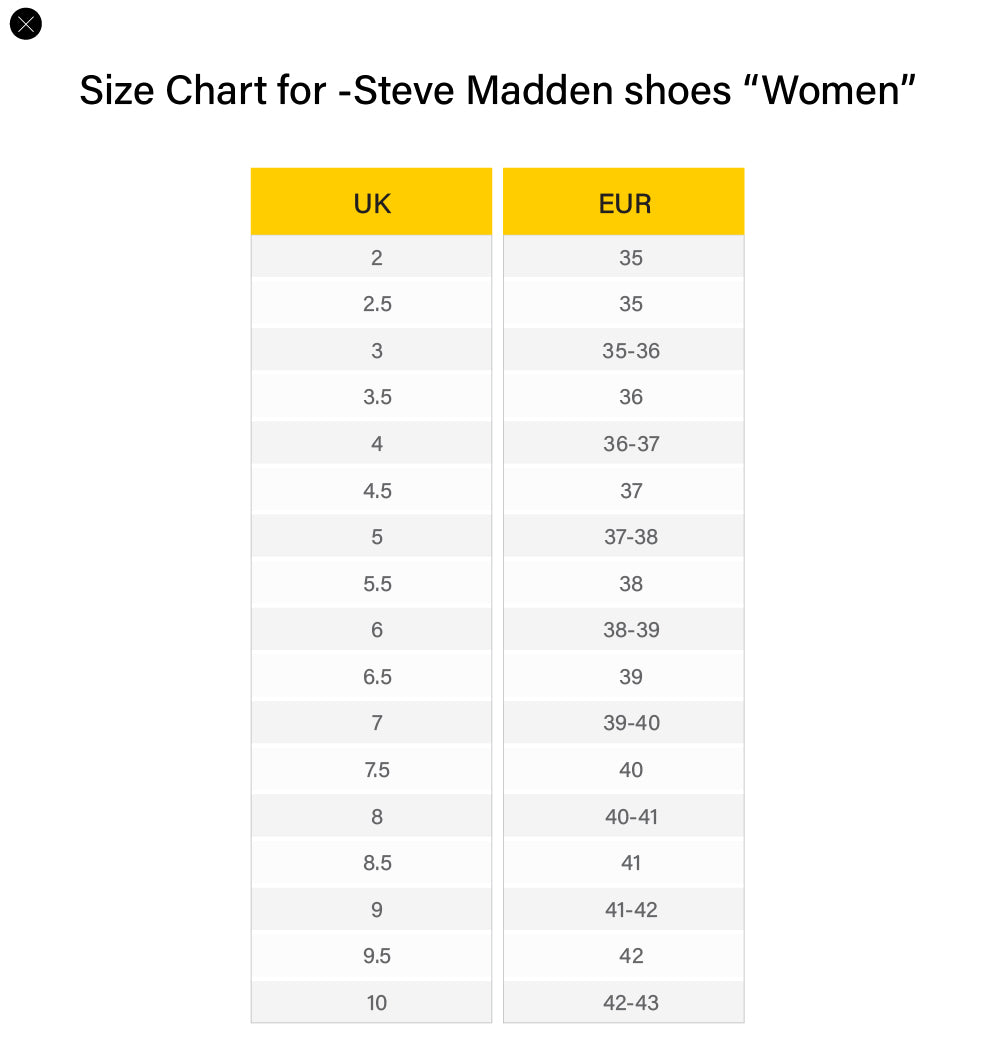Click the EUR column header

pyautogui.click(x=624, y=204)
